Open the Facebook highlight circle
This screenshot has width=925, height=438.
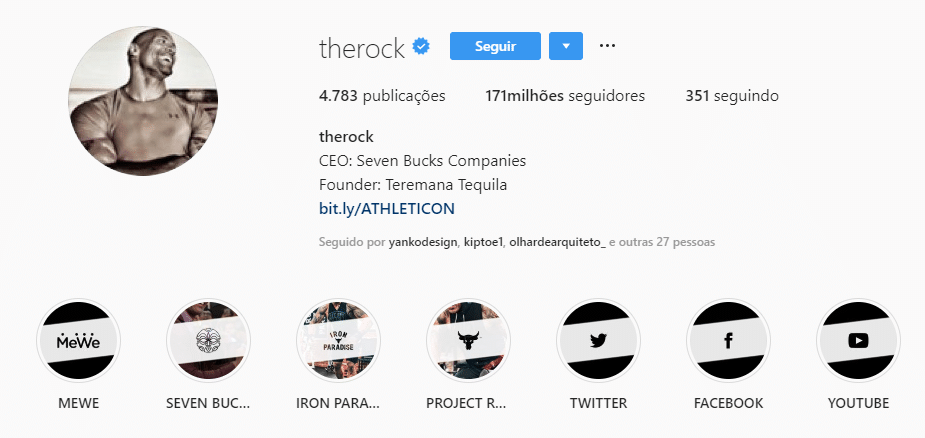coord(728,341)
